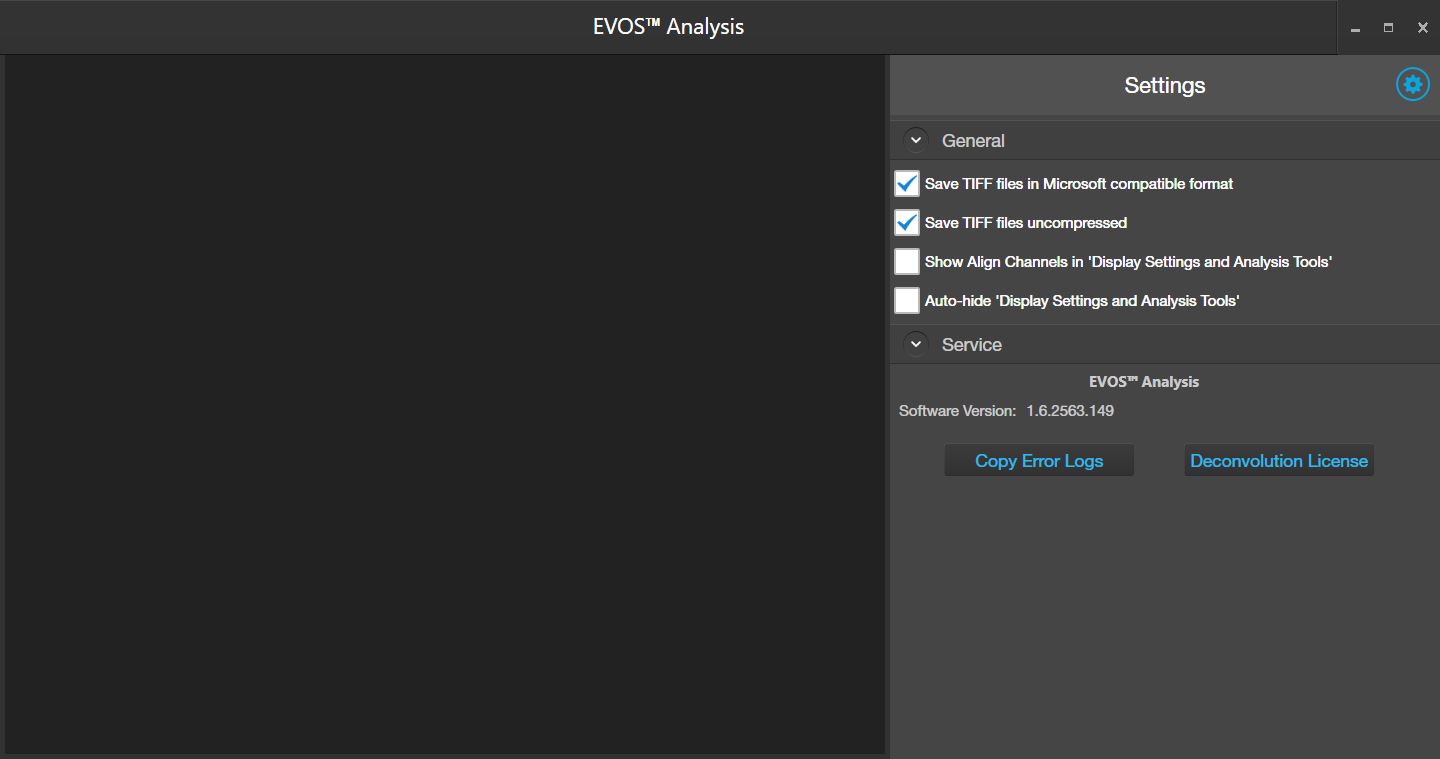Disable the Save TIFF files uncompressed checkbox
This screenshot has height=759, width=1440.
coord(907,223)
